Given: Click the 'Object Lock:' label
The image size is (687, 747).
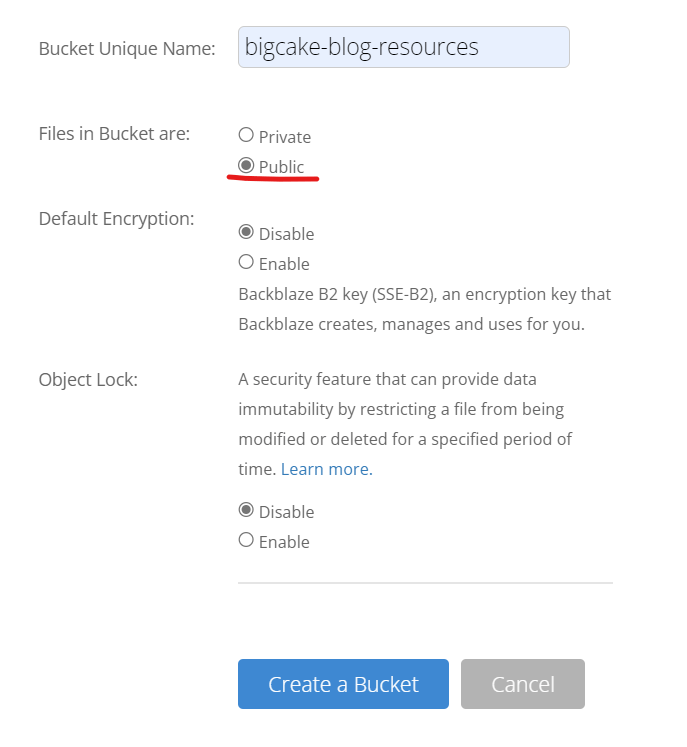Looking at the screenshot, I should click(88, 380).
